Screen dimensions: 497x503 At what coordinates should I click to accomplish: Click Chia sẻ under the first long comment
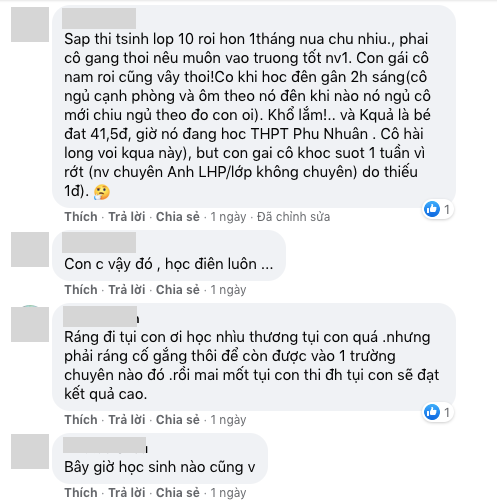point(178,217)
